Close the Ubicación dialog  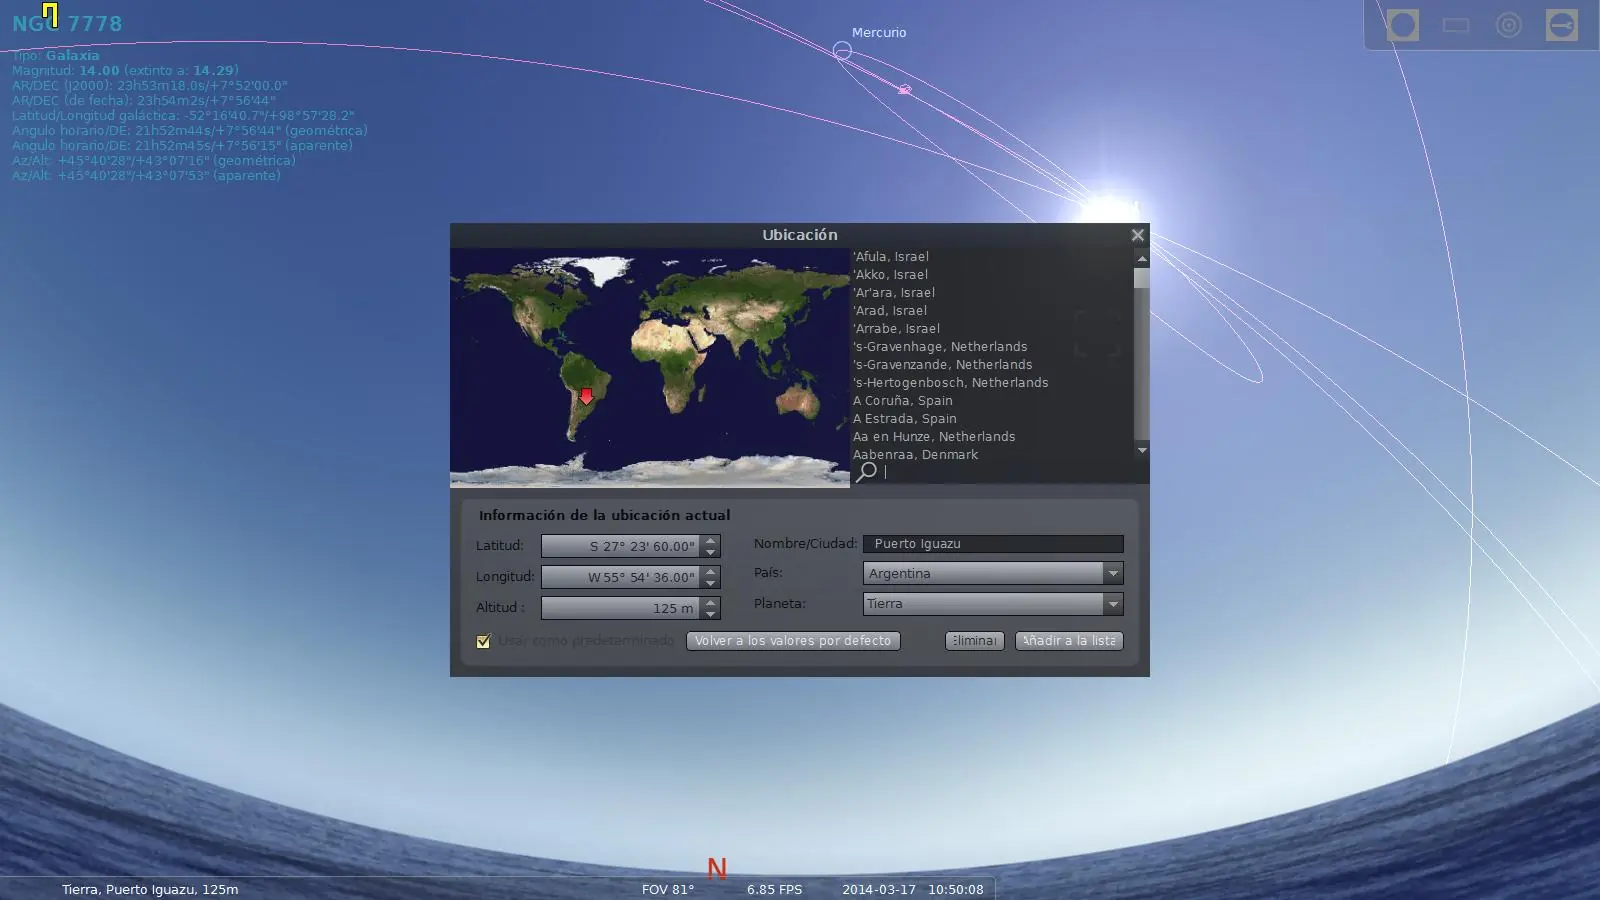[1137, 235]
